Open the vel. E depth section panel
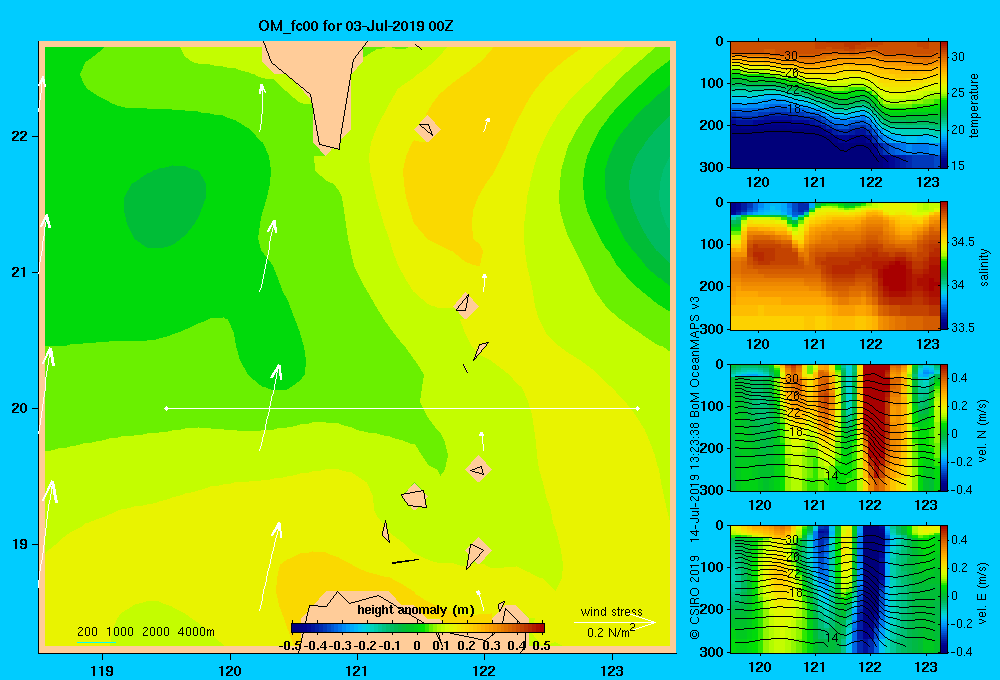 835,589
